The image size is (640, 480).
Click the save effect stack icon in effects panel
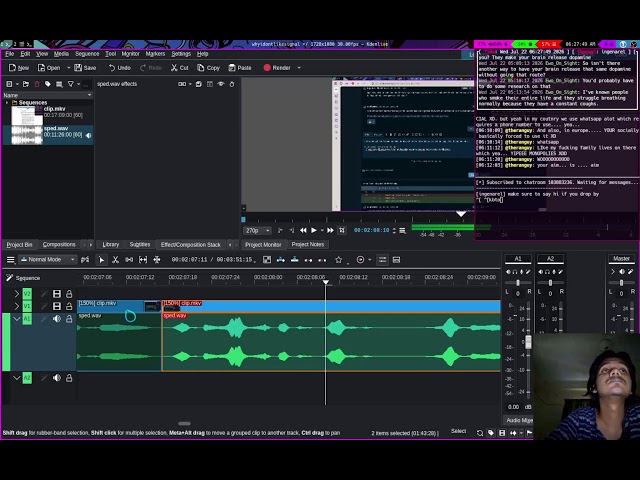pos(199,84)
